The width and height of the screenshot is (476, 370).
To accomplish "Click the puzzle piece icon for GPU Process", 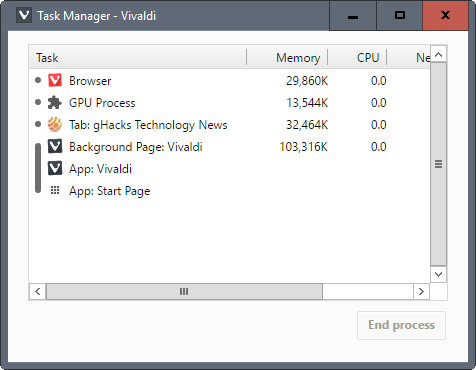I will tap(55, 103).
